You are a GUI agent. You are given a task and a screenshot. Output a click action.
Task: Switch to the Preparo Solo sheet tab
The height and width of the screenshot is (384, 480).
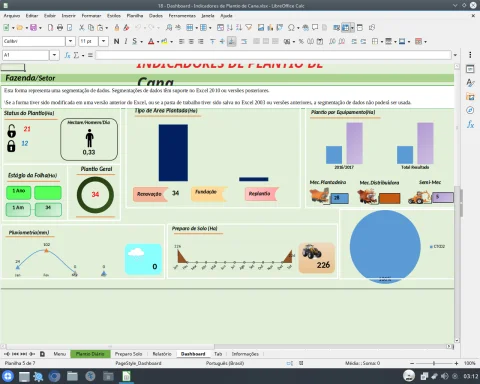(x=128, y=354)
